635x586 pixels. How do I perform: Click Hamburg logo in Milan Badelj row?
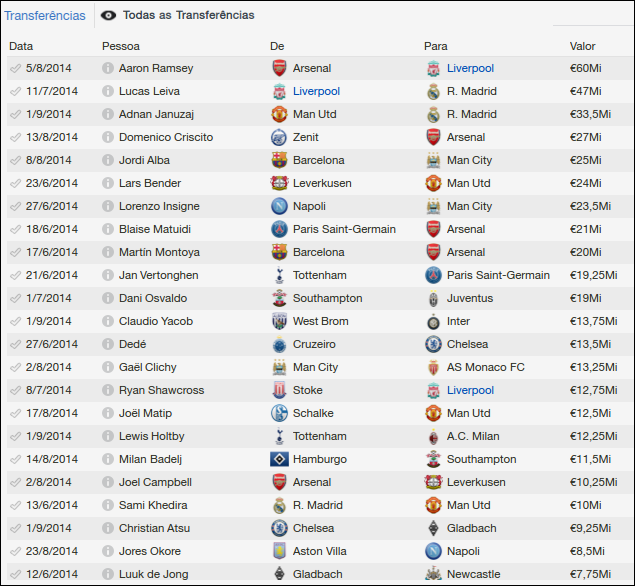(279, 459)
